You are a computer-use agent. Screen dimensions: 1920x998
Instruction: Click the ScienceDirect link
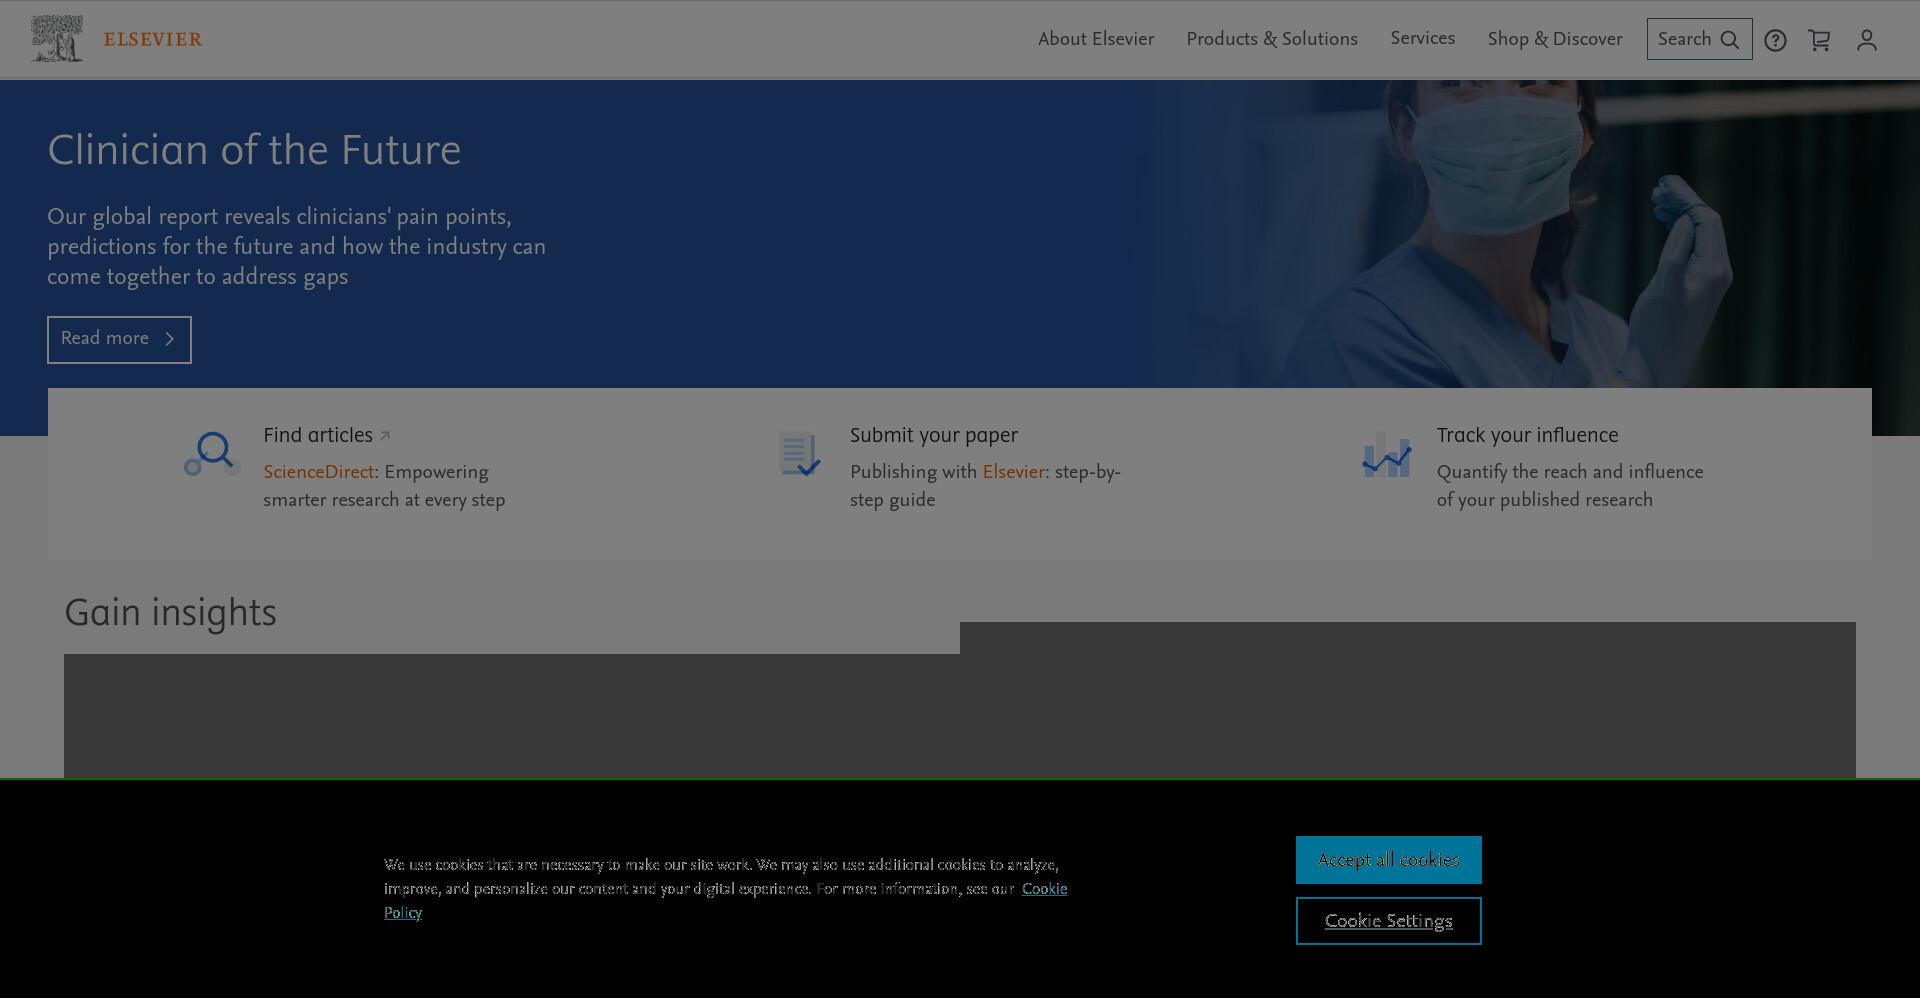tap(318, 472)
